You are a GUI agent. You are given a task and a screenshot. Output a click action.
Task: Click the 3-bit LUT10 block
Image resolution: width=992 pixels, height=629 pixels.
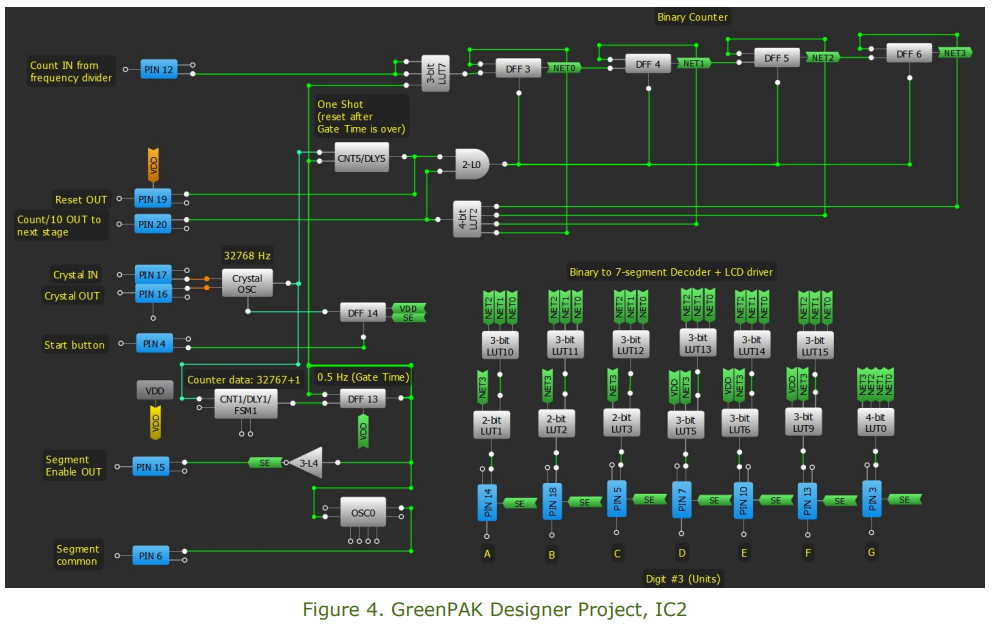[x=500, y=346]
